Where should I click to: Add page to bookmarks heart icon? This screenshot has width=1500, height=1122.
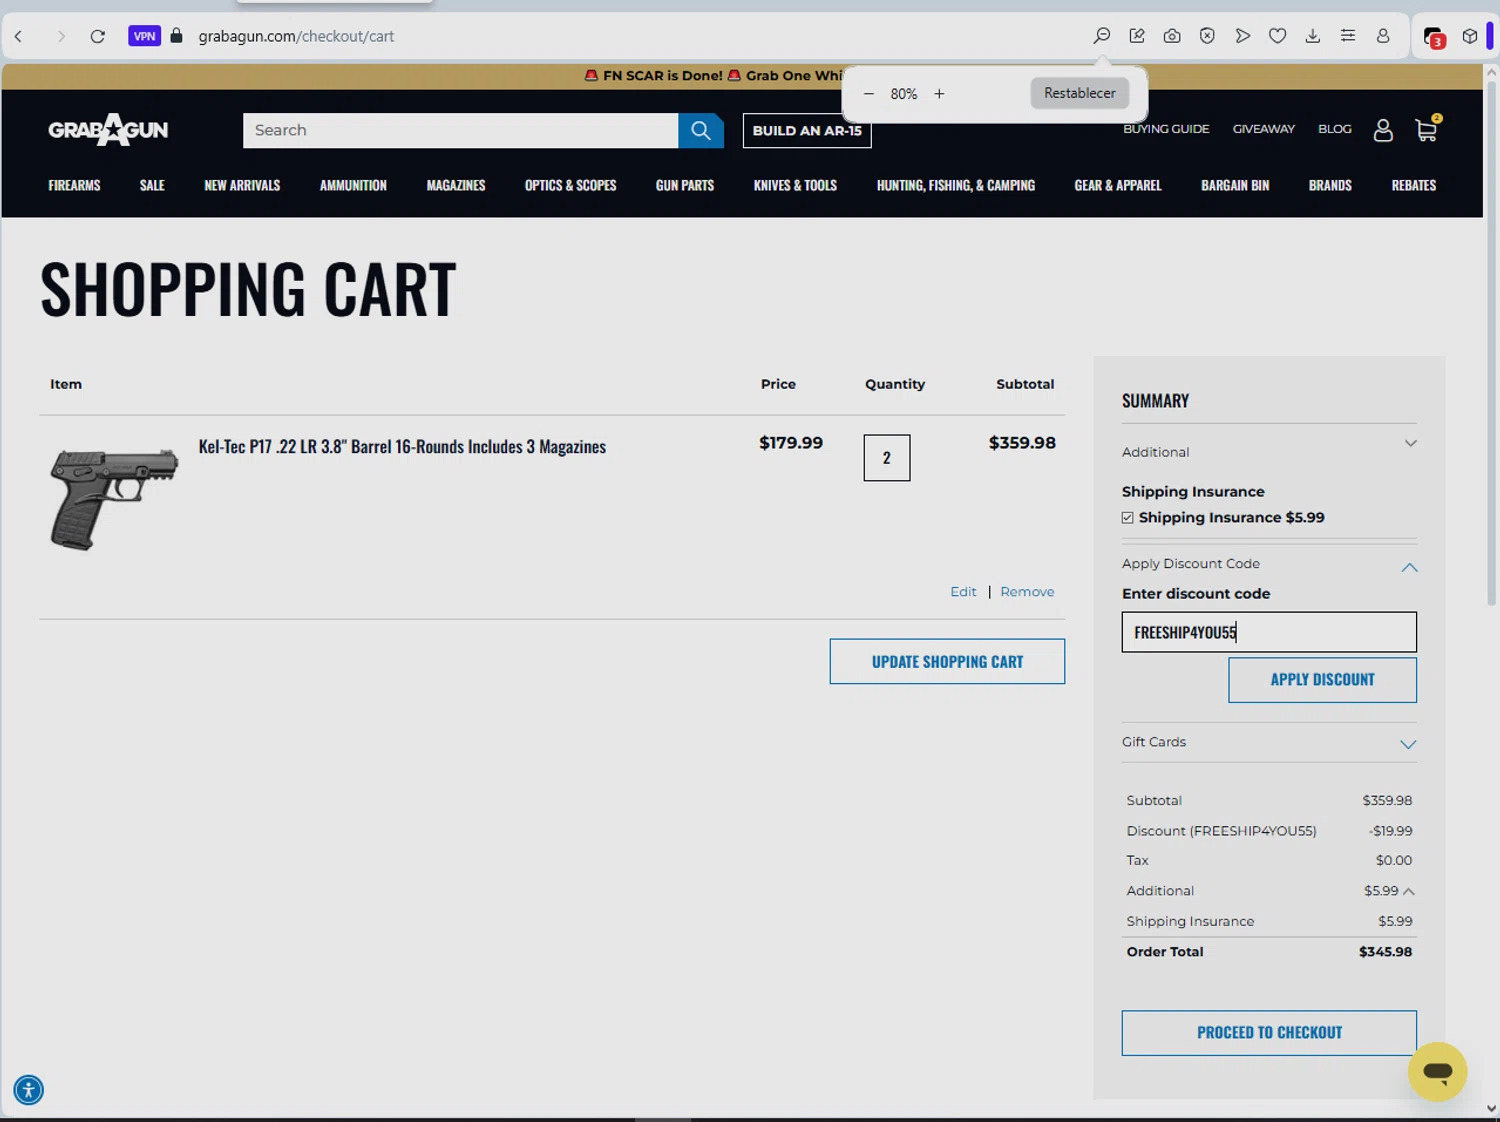tap(1277, 36)
